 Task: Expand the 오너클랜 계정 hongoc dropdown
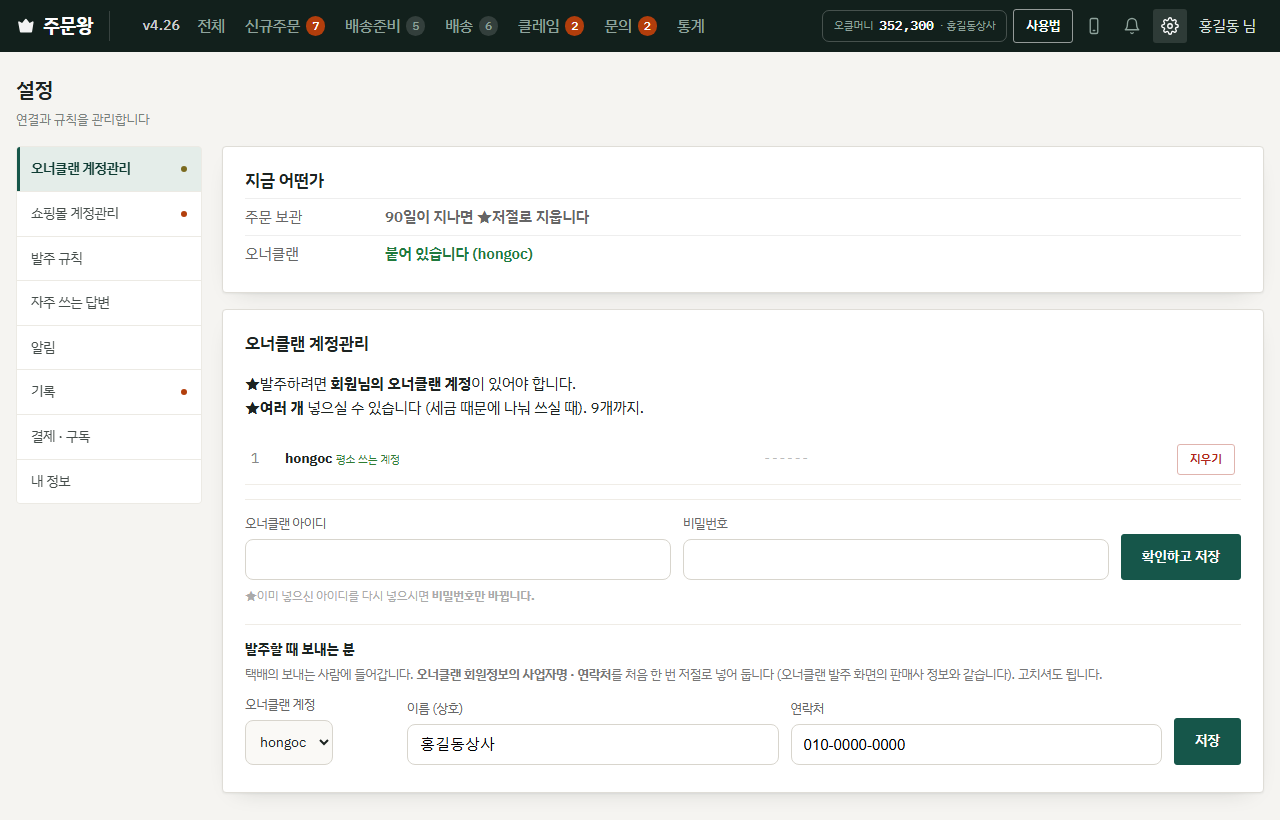[289, 743]
